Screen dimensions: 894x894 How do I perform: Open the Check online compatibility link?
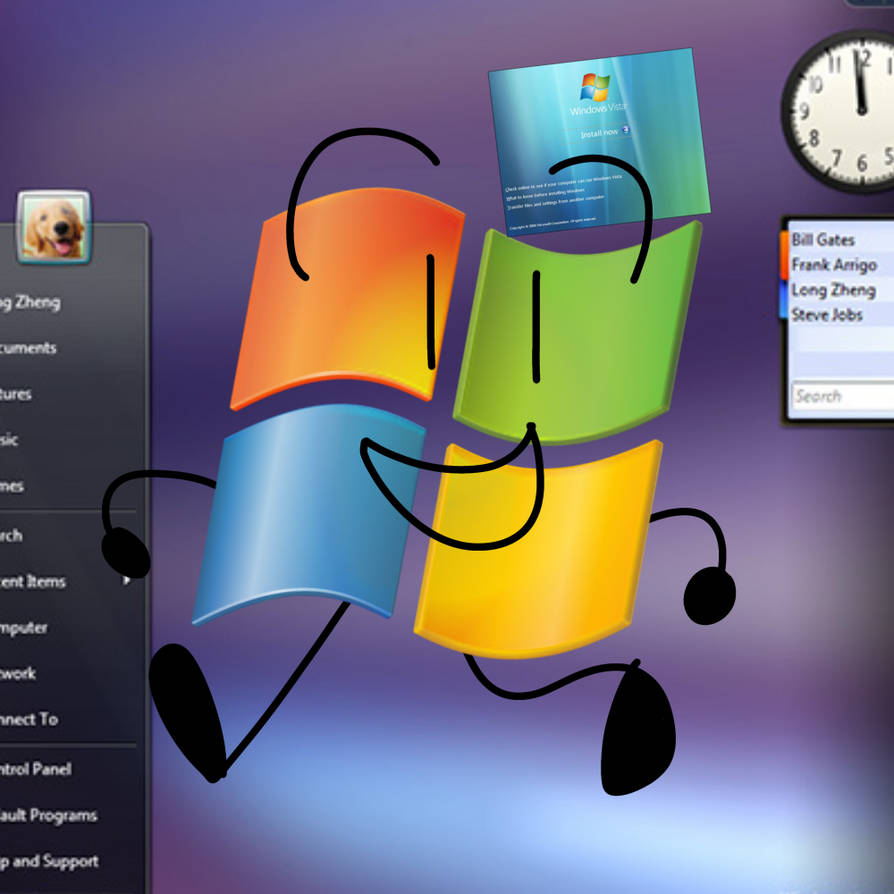coord(563,183)
